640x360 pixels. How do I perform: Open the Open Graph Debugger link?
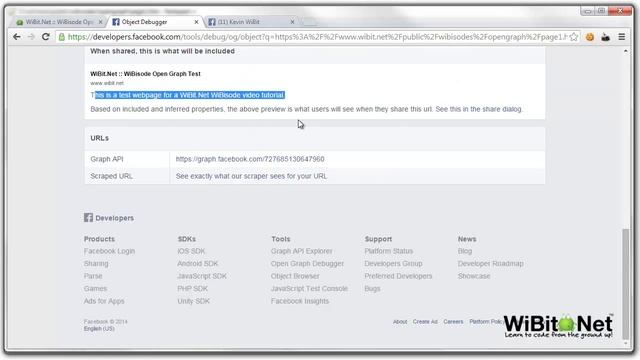point(307,263)
